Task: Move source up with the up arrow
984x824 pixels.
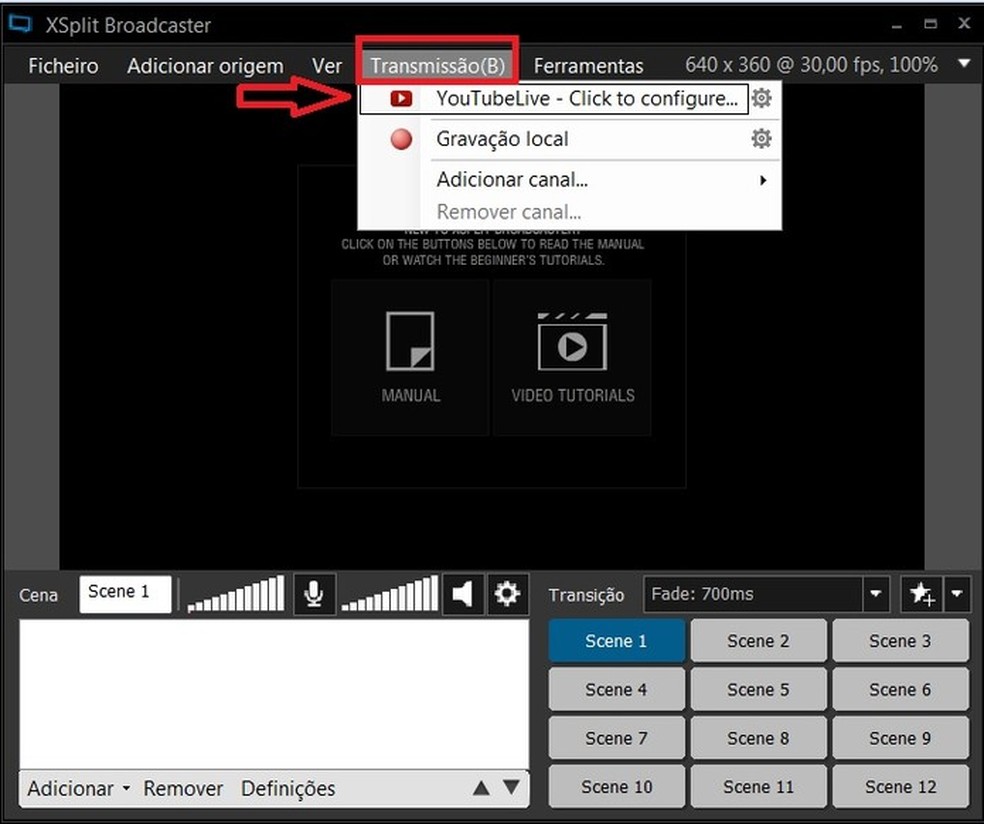Action: [x=481, y=788]
